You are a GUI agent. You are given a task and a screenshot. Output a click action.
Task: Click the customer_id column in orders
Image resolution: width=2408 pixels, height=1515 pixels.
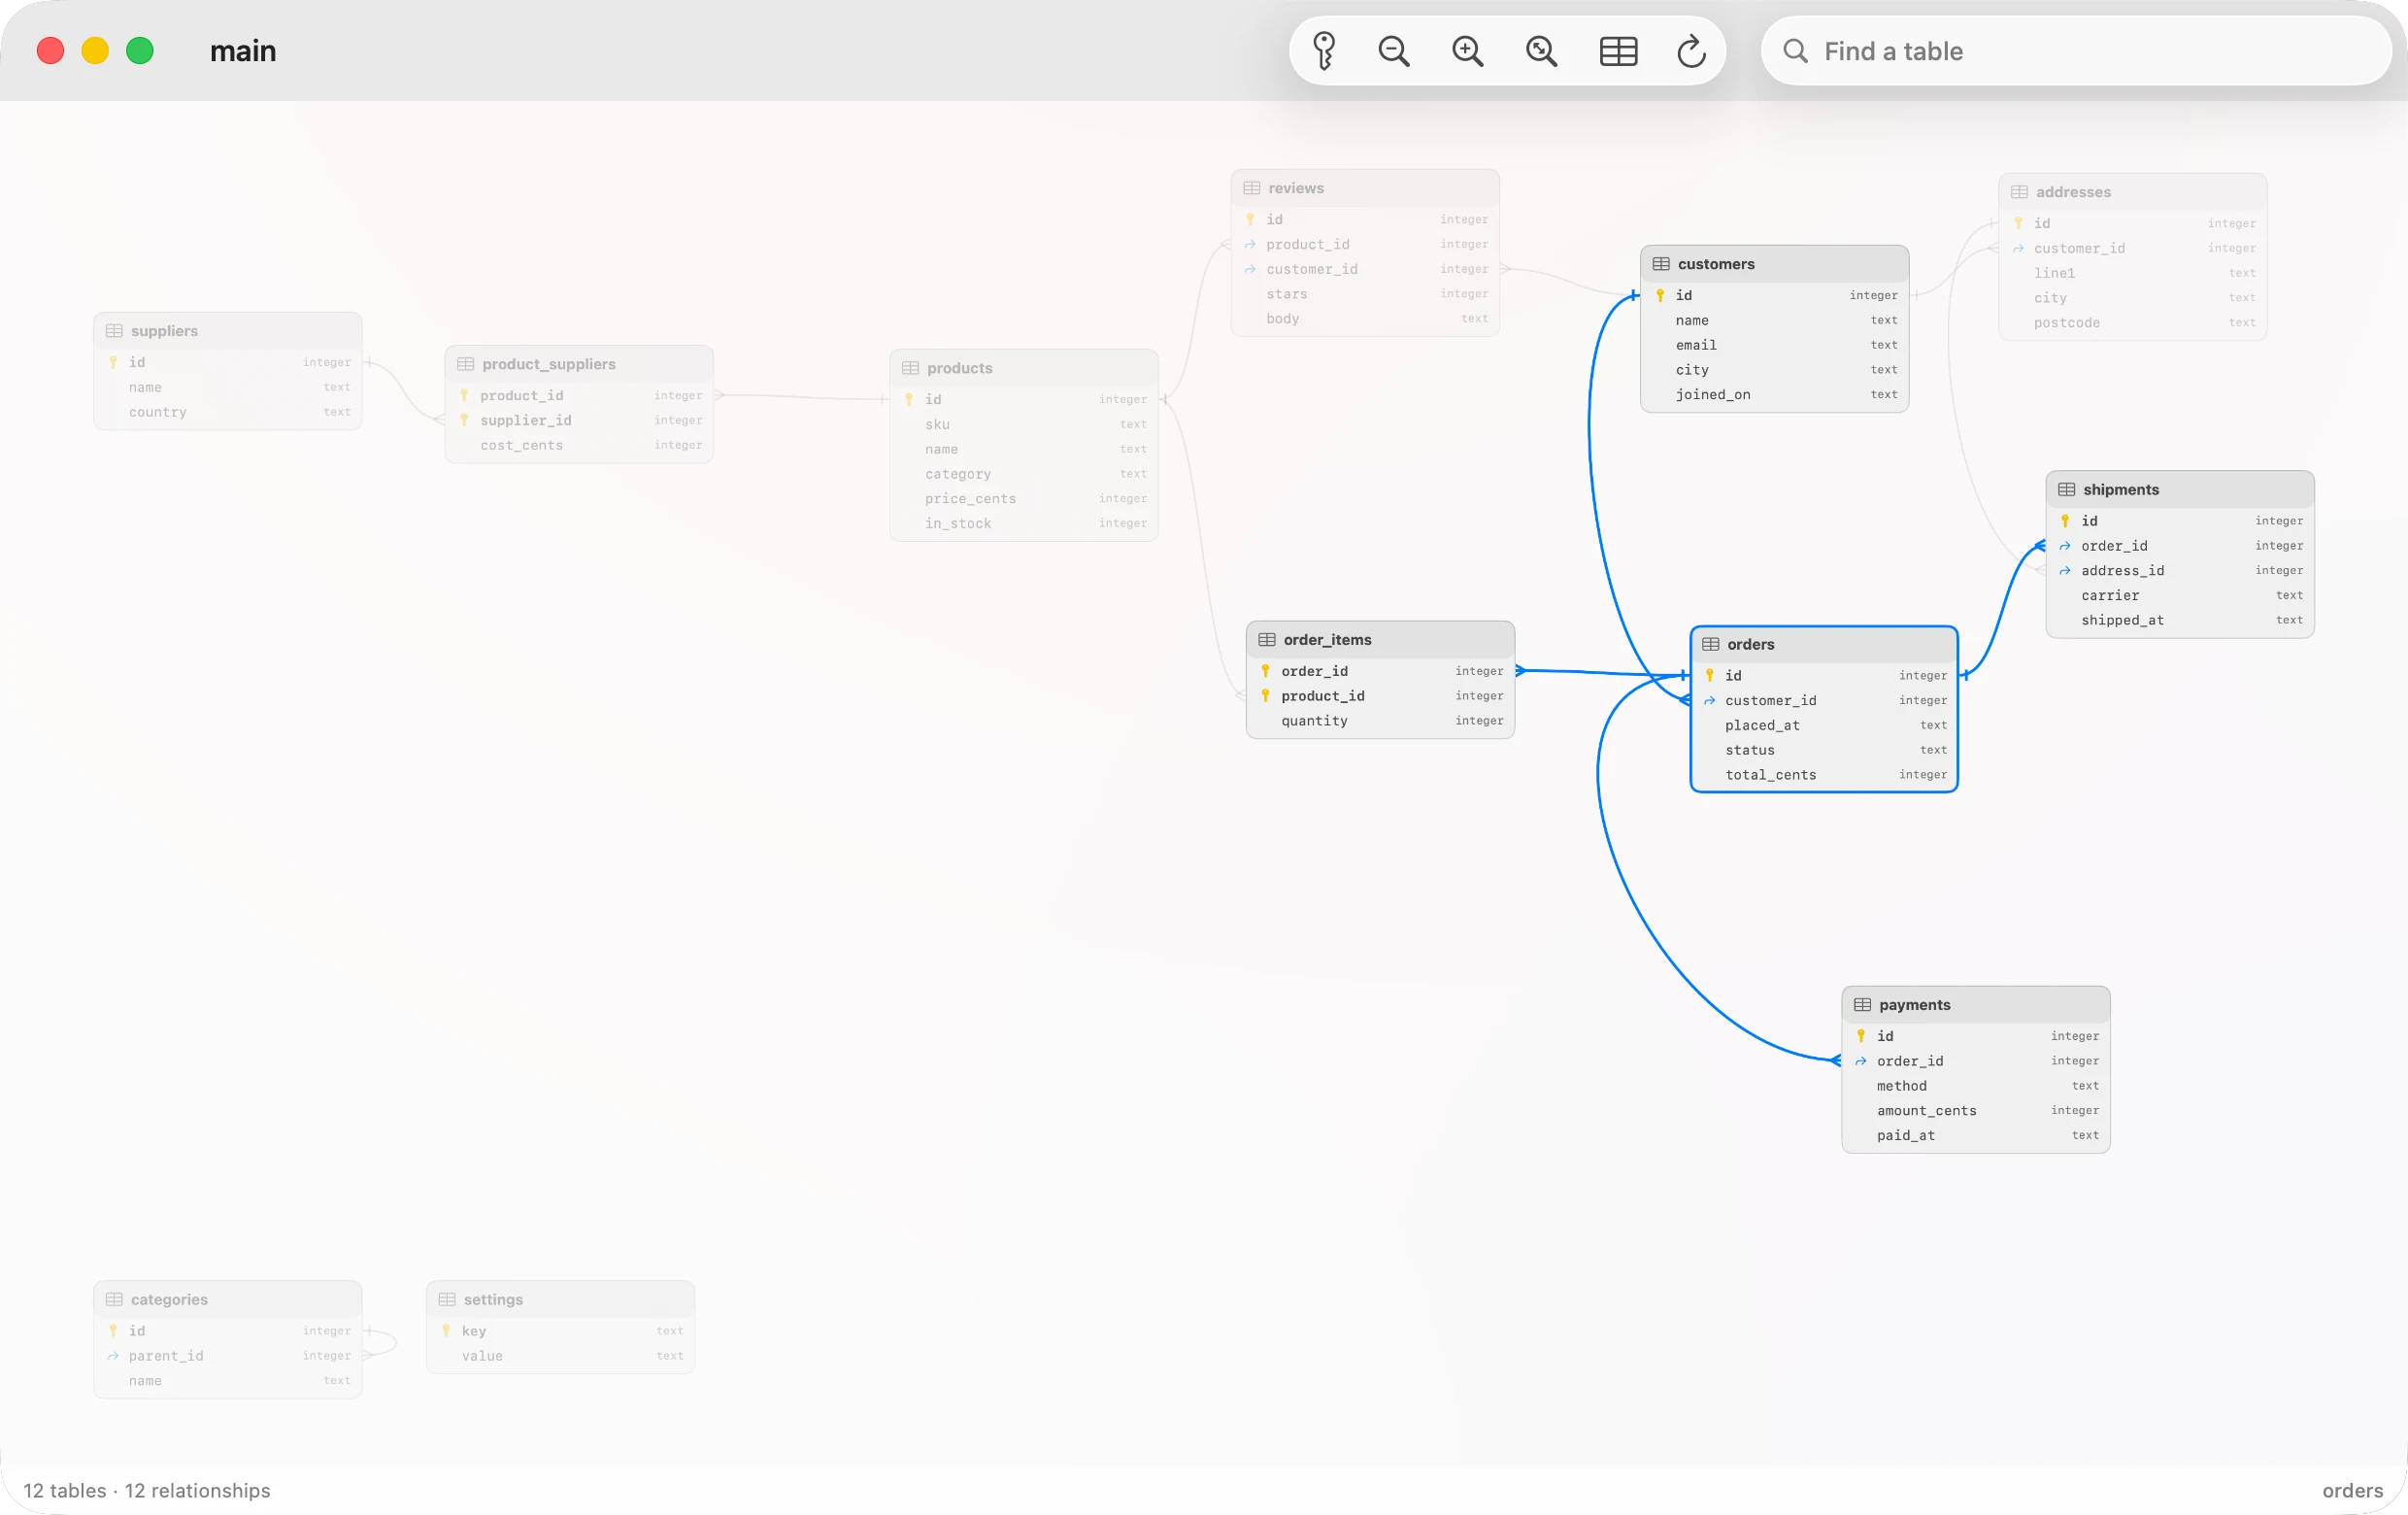1824,701
